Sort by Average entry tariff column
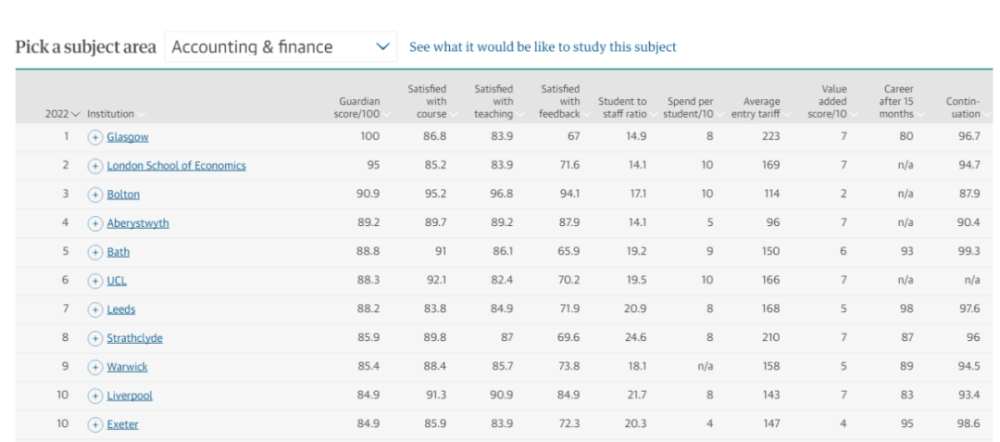1000x442 pixels. (x=761, y=108)
